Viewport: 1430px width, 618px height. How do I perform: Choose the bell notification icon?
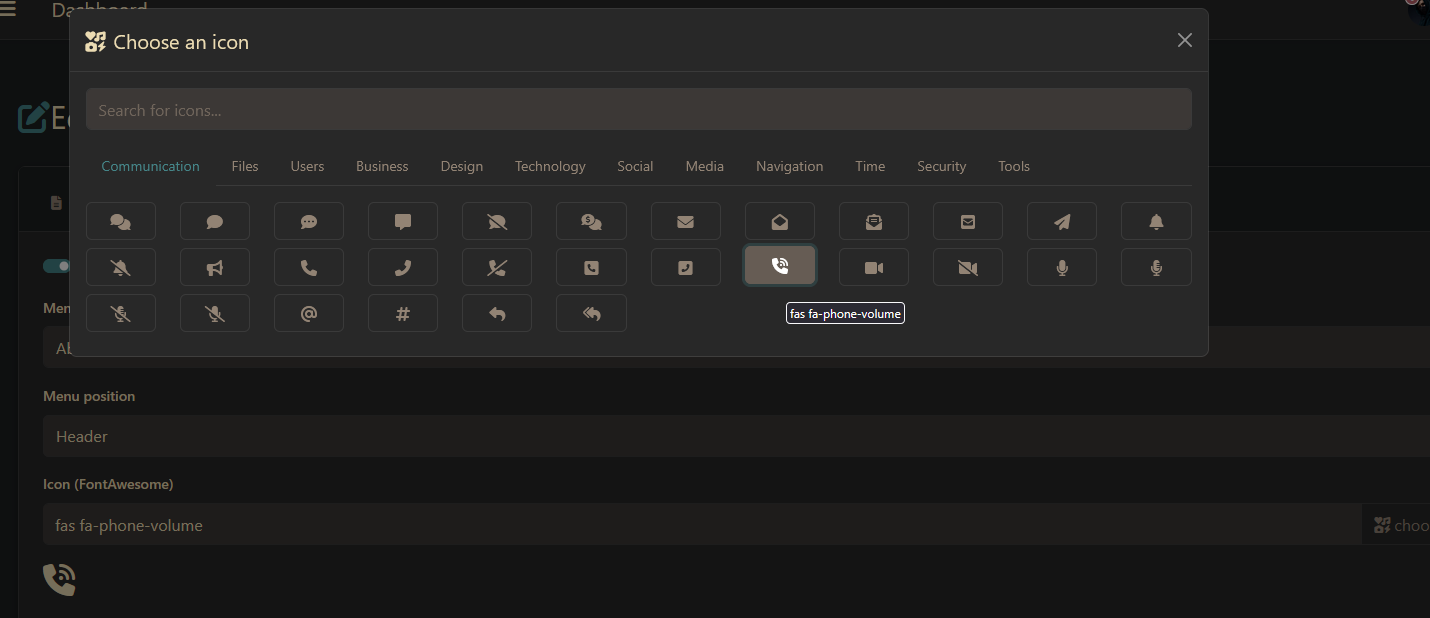pos(1156,221)
